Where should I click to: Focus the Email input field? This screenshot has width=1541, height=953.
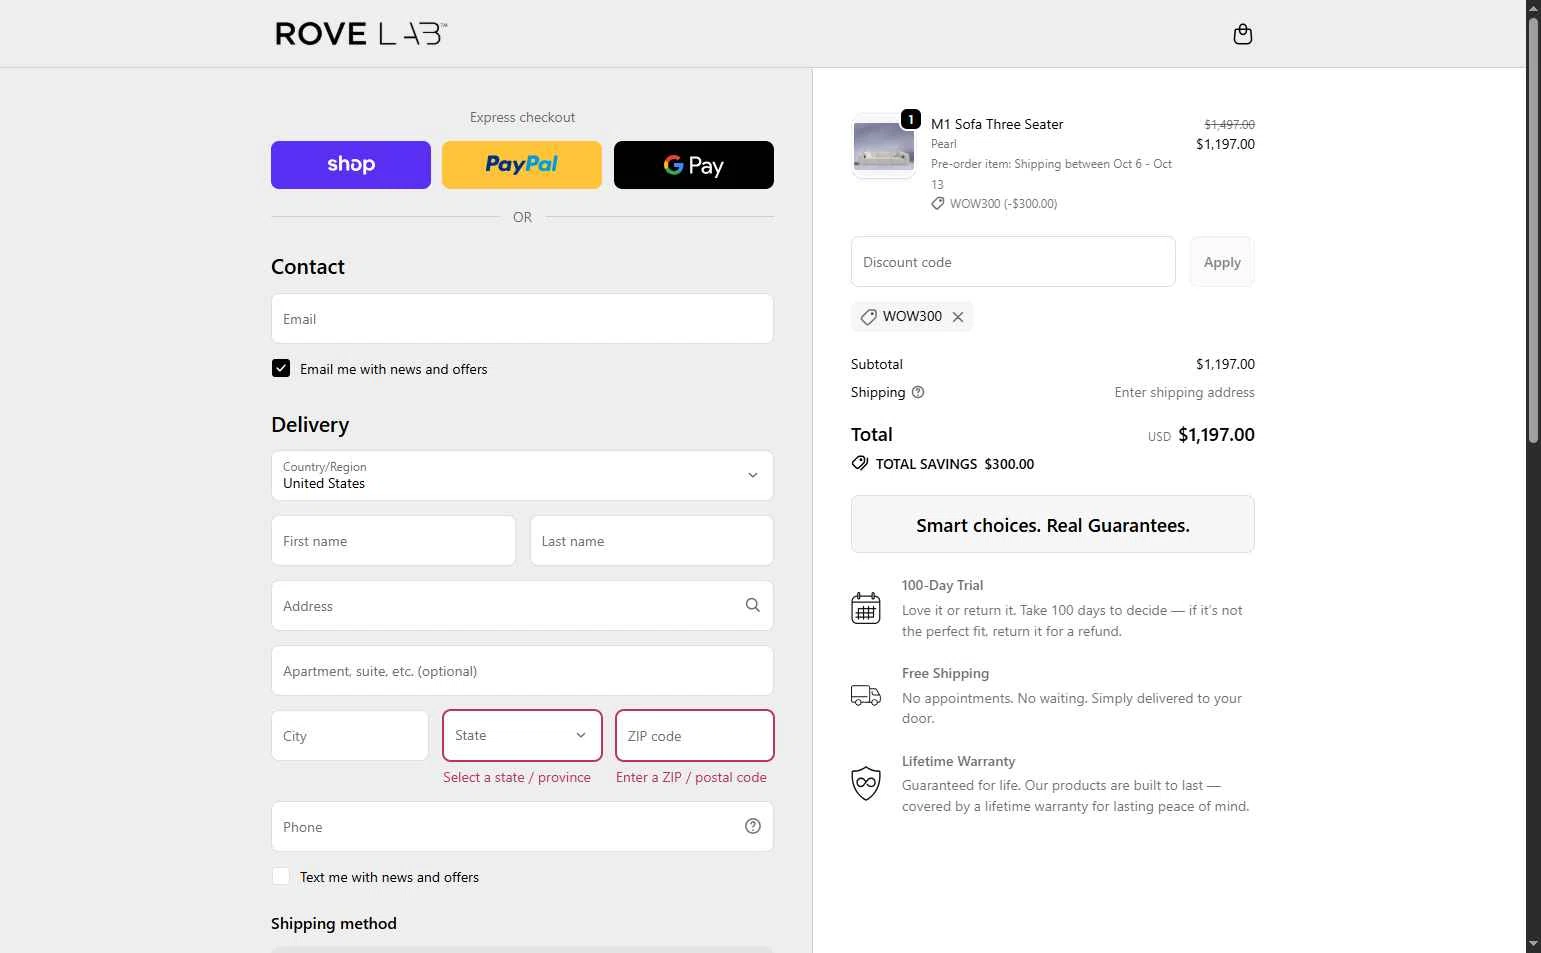click(522, 319)
